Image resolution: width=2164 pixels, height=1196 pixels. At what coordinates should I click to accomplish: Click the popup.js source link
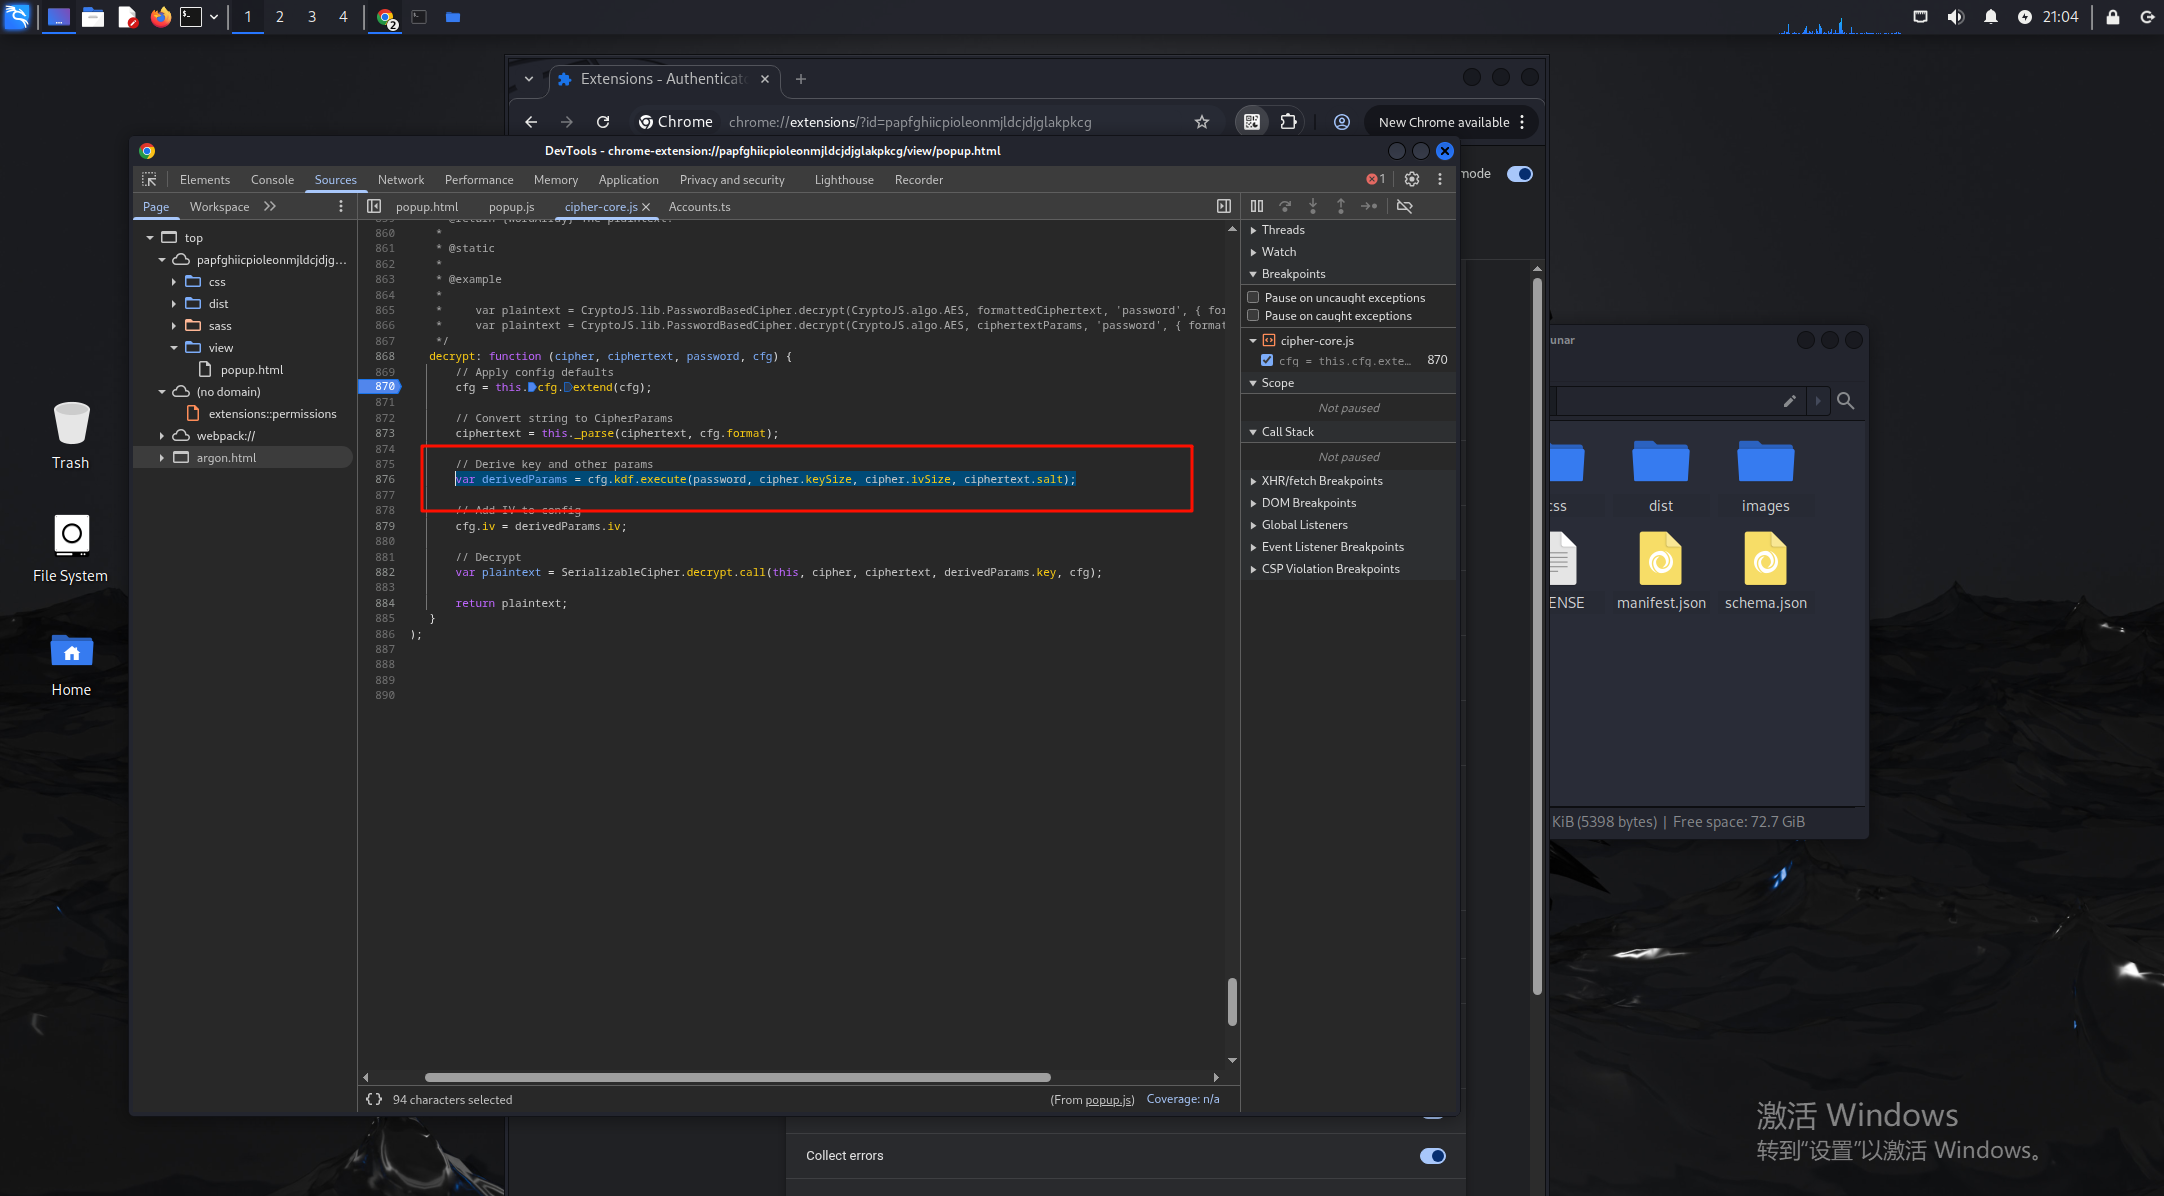click(1108, 1099)
